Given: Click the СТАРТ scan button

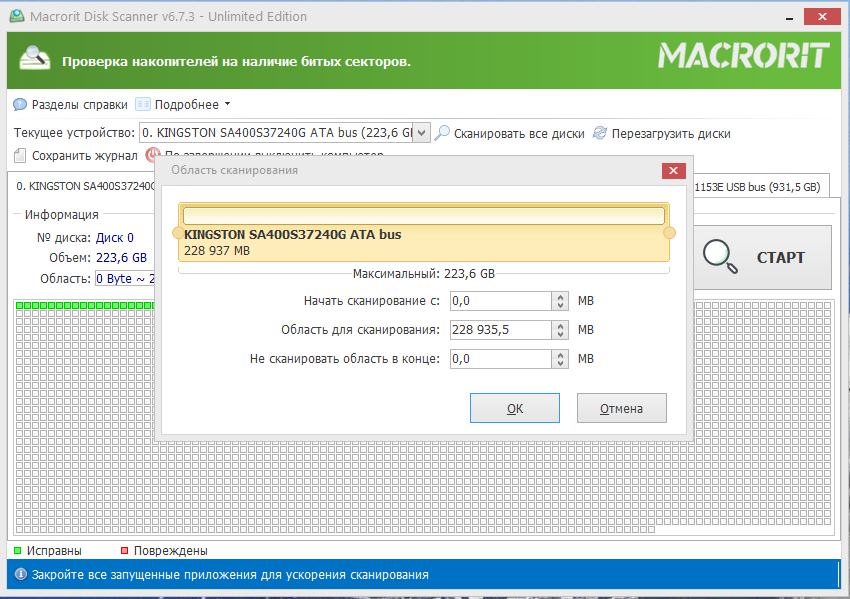Looking at the screenshot, I should point(762,257).
